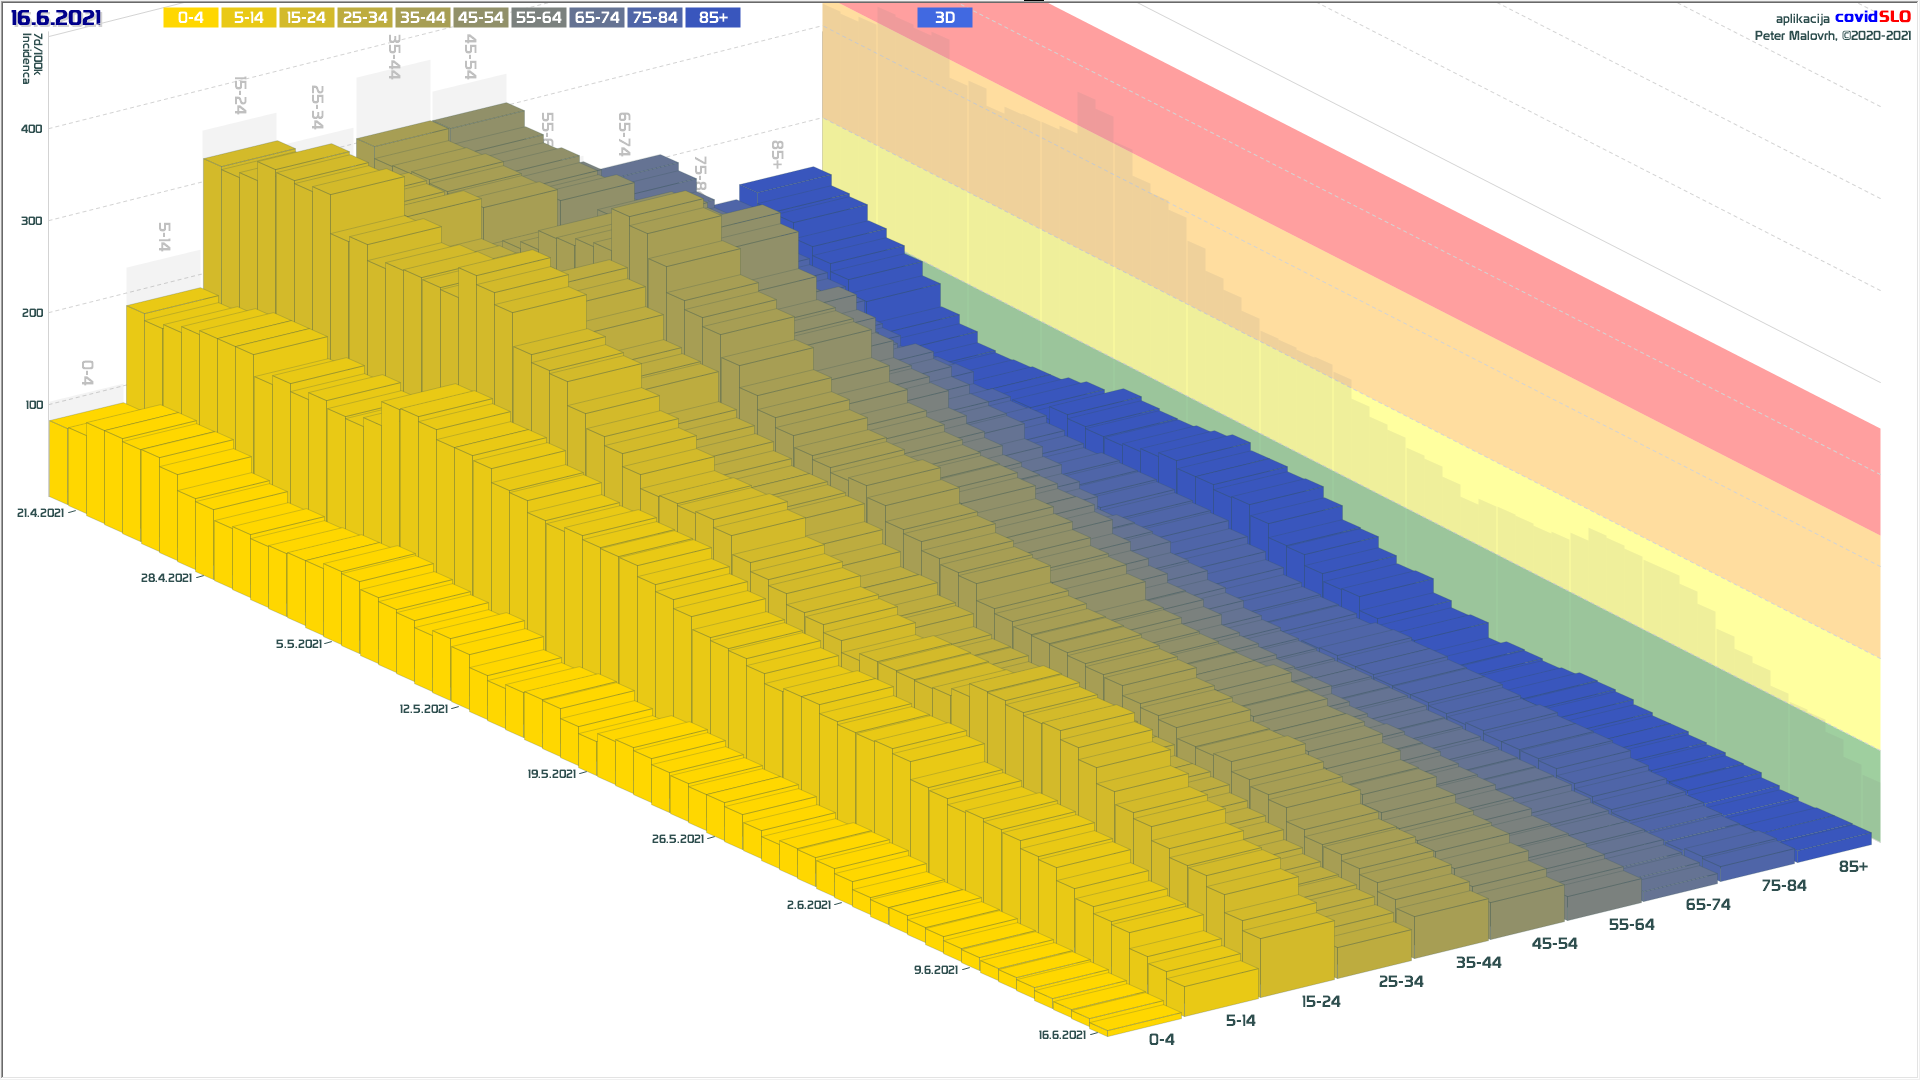This screenshot has height=1080, width=1920.
Task: Switch view with the 3D button
Action: (x=944, y=18)
